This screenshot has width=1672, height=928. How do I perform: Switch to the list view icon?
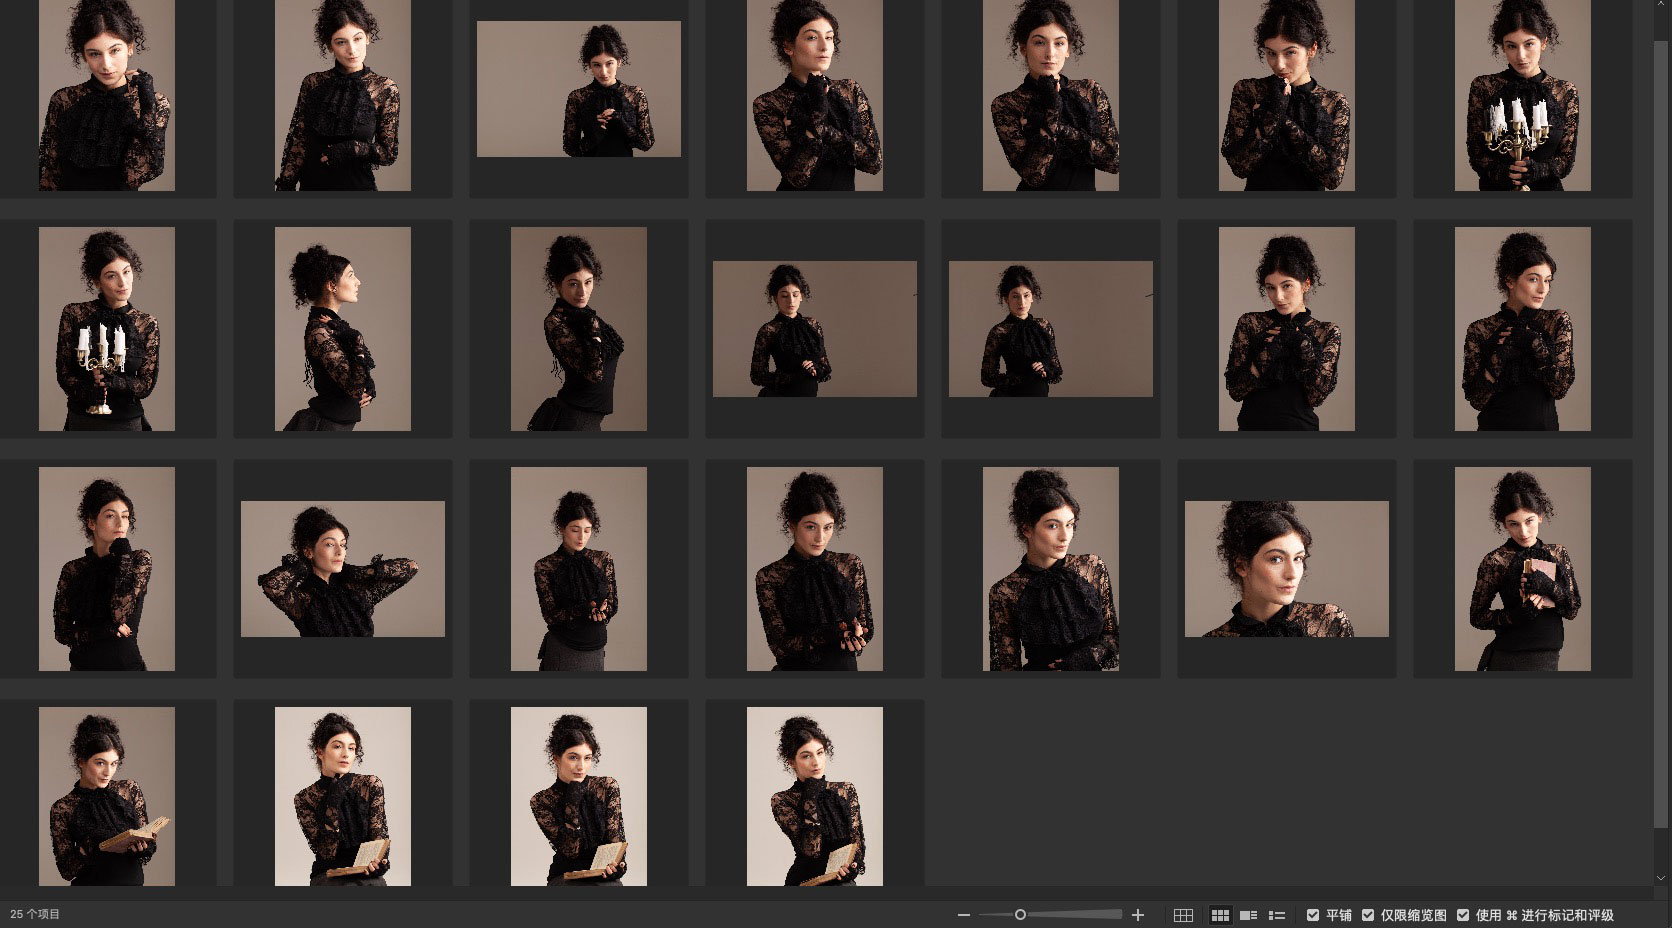point(1276,915)
